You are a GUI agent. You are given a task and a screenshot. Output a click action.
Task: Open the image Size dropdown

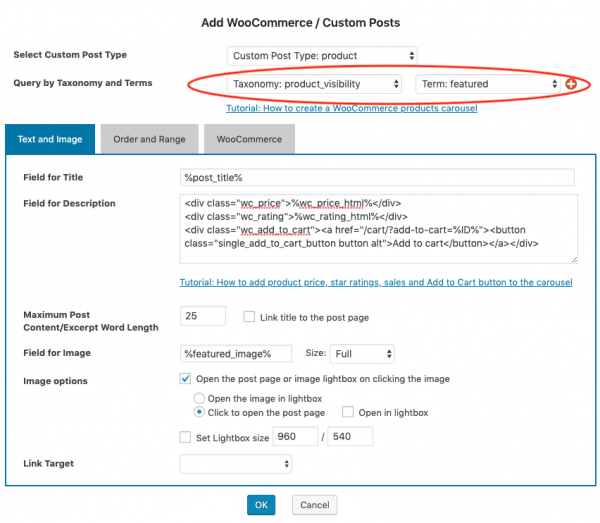tap(361, 354)
